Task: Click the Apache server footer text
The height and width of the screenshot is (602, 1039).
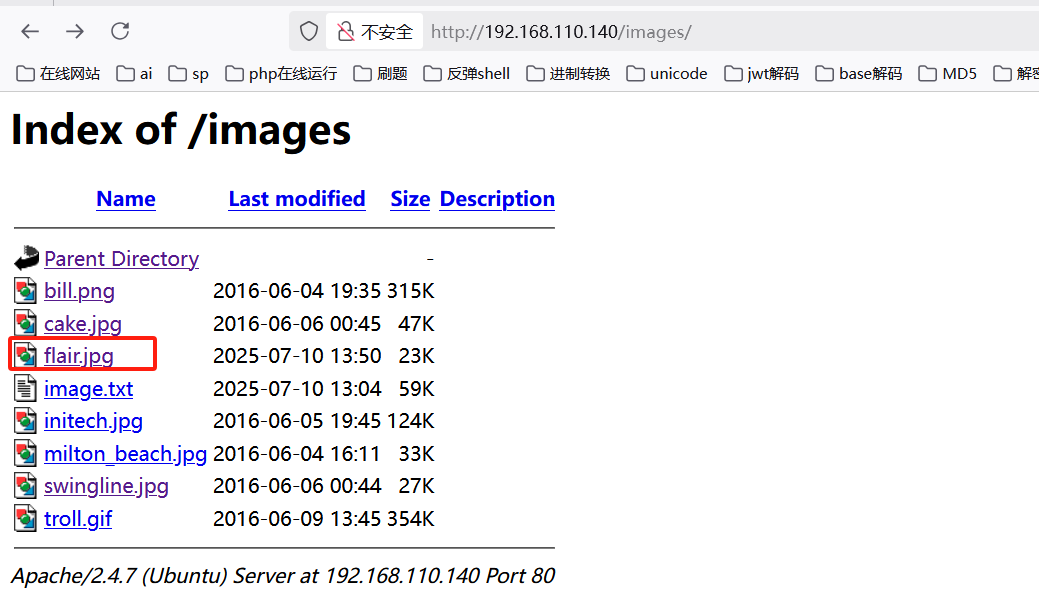Action: [283, 576]
